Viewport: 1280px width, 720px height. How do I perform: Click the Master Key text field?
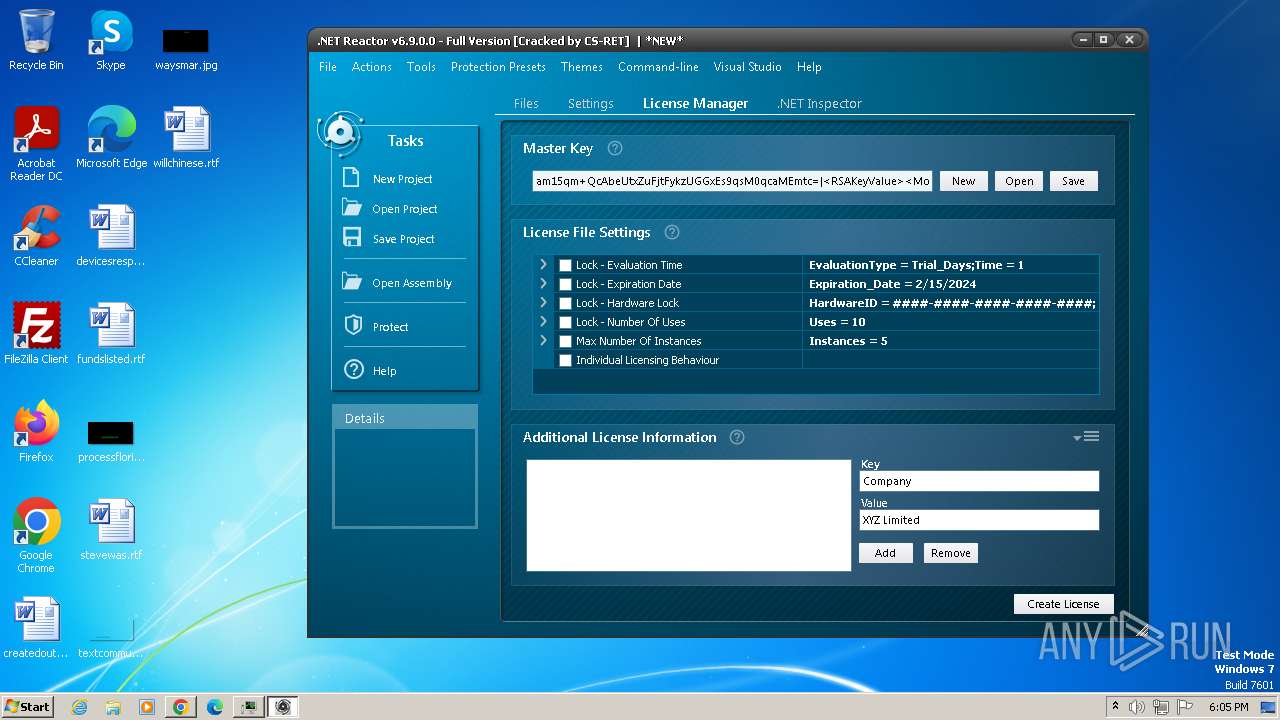(732, 181)
